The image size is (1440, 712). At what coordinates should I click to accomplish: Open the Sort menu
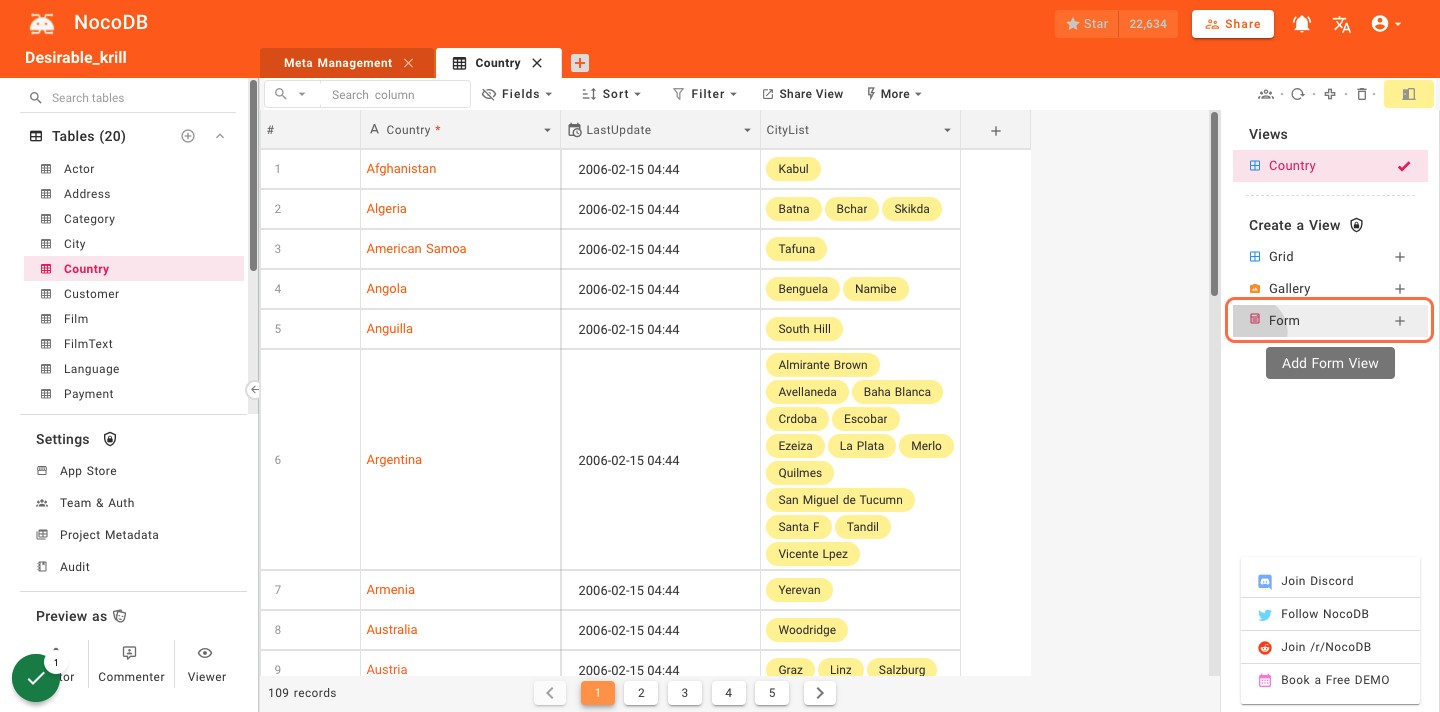[x=611, y=94]
